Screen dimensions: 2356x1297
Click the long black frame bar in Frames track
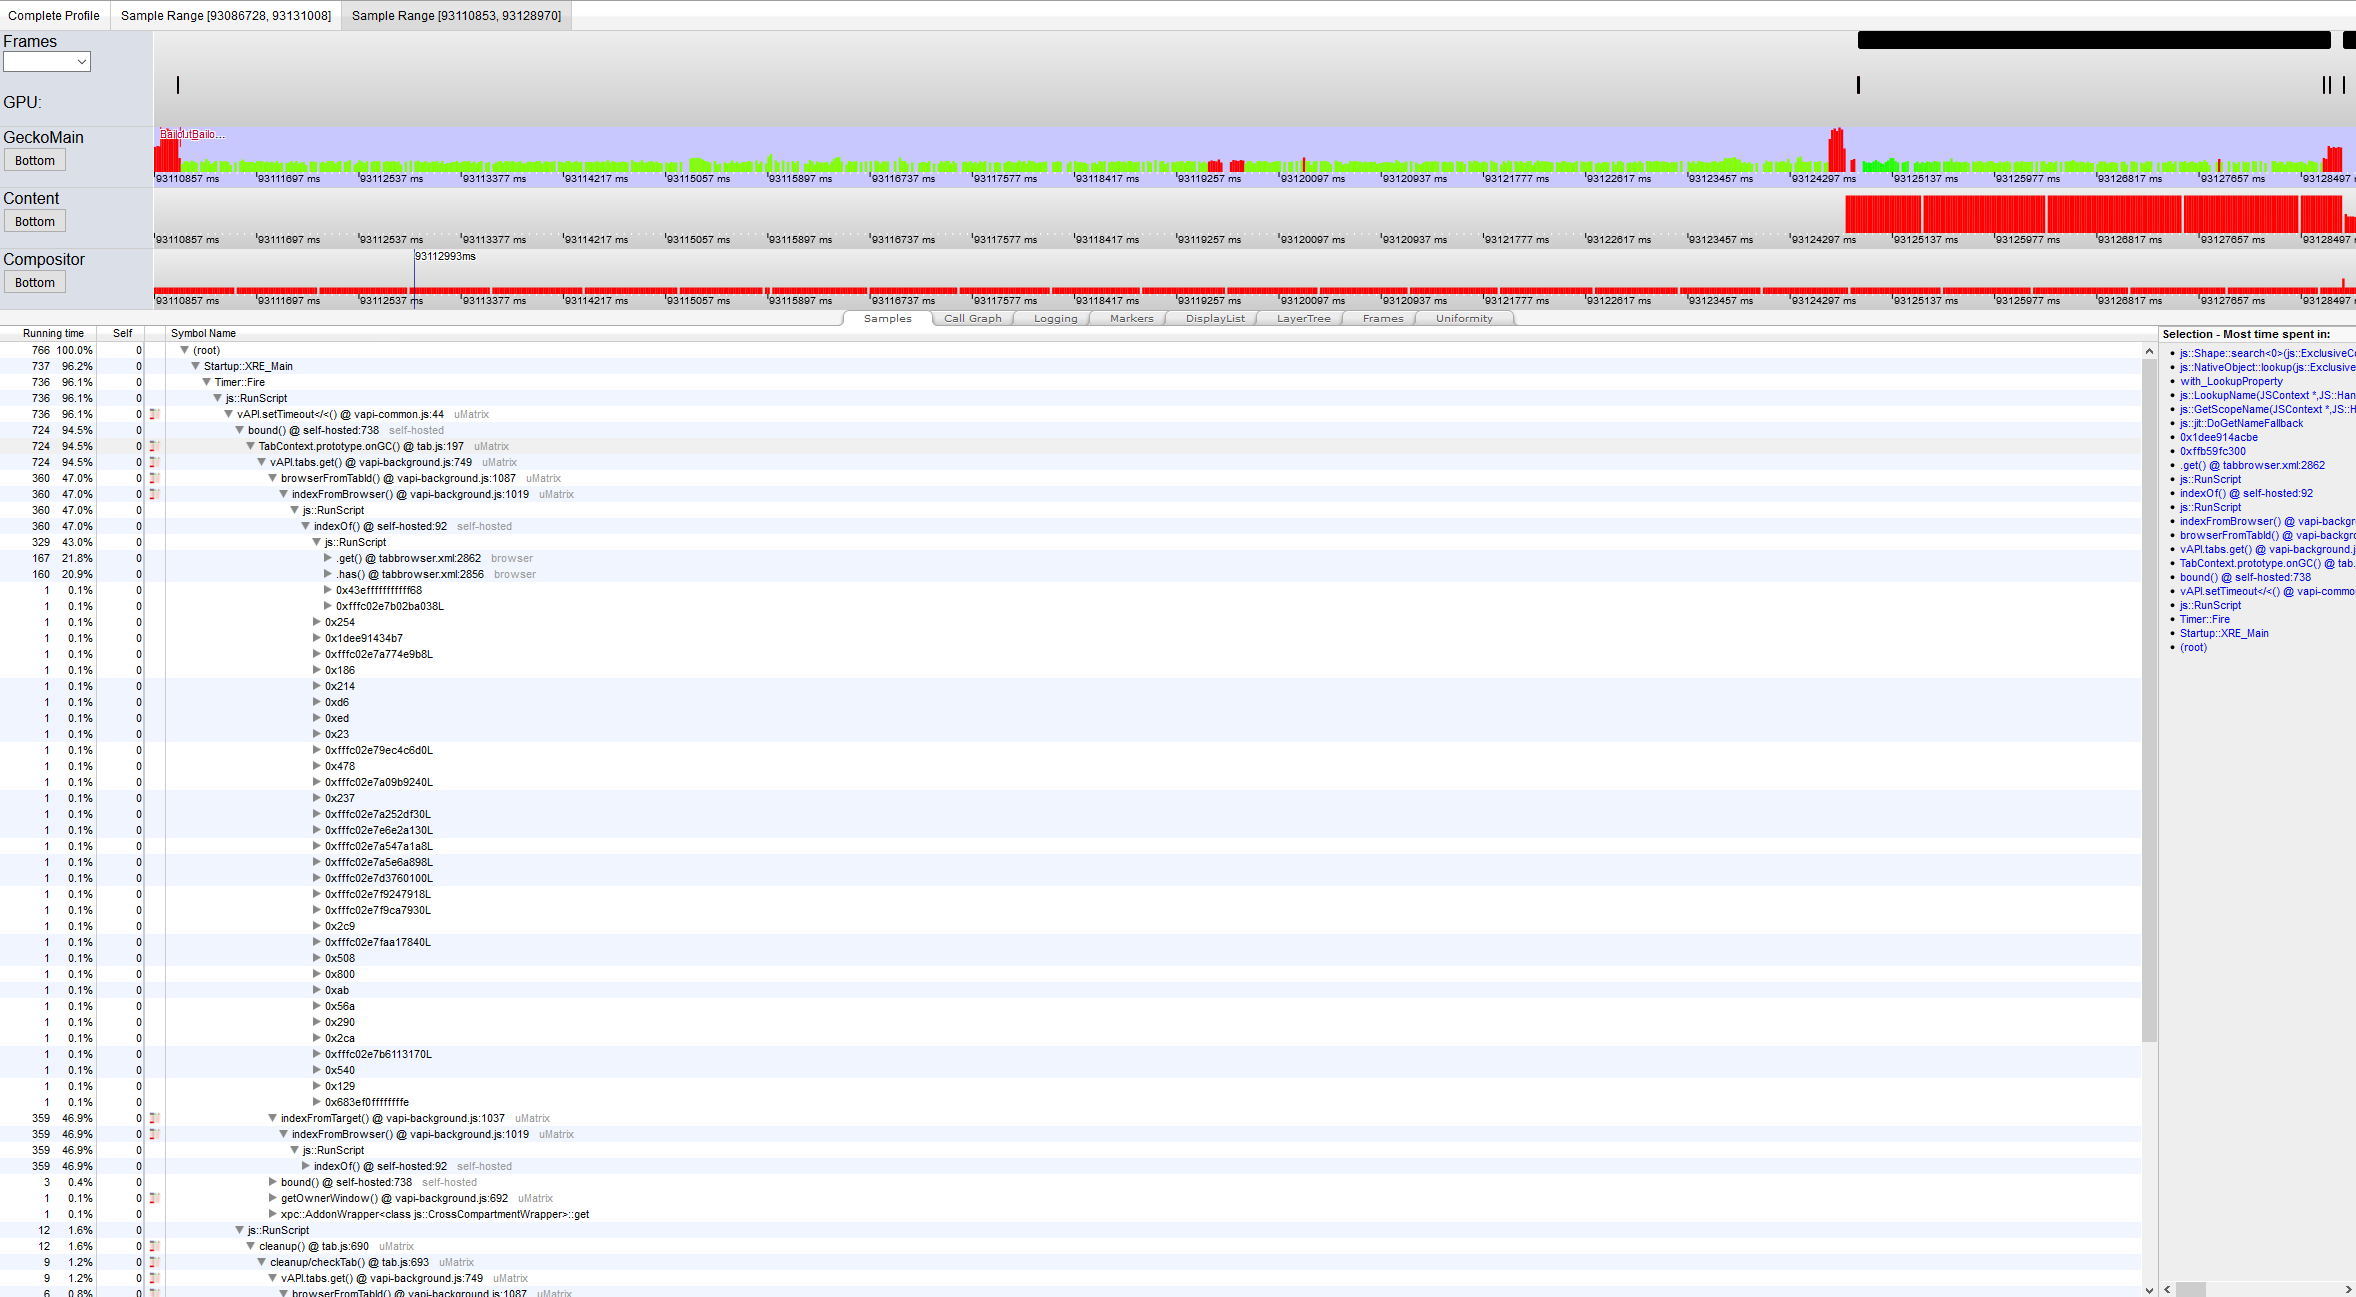2094,40
